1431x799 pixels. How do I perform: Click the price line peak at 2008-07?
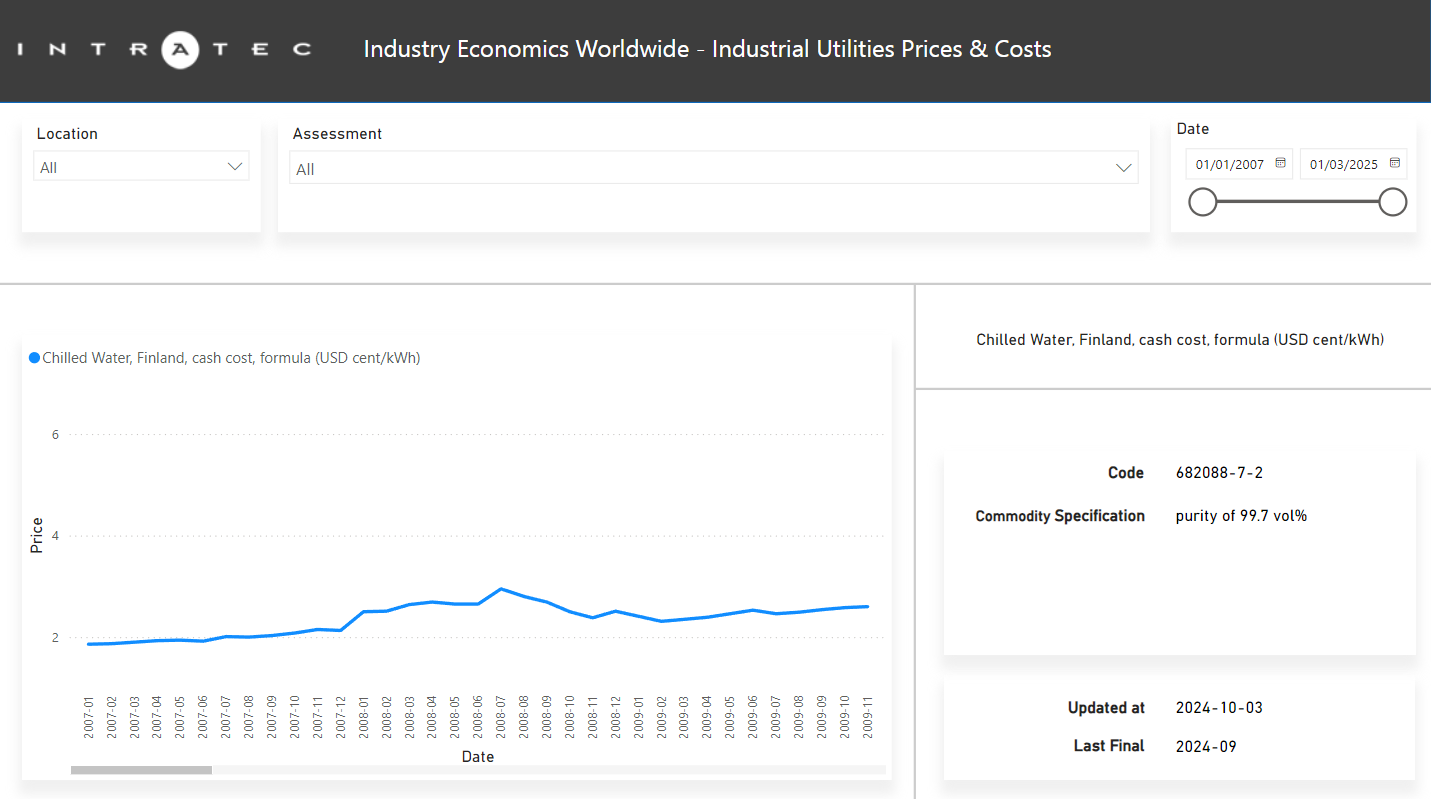tap(501, 589)
